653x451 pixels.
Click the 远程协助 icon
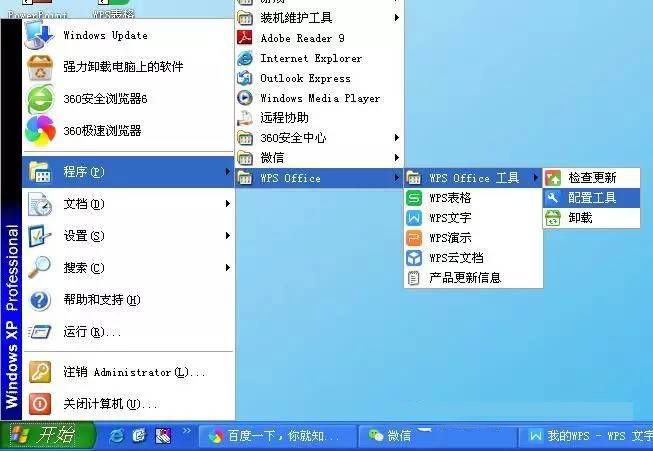click(245, 118)
